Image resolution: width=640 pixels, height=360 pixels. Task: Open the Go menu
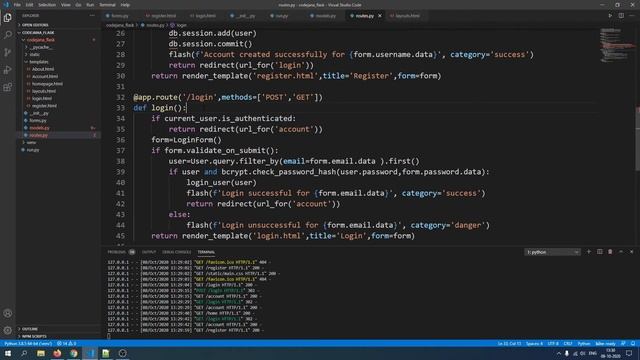(78, 5)
